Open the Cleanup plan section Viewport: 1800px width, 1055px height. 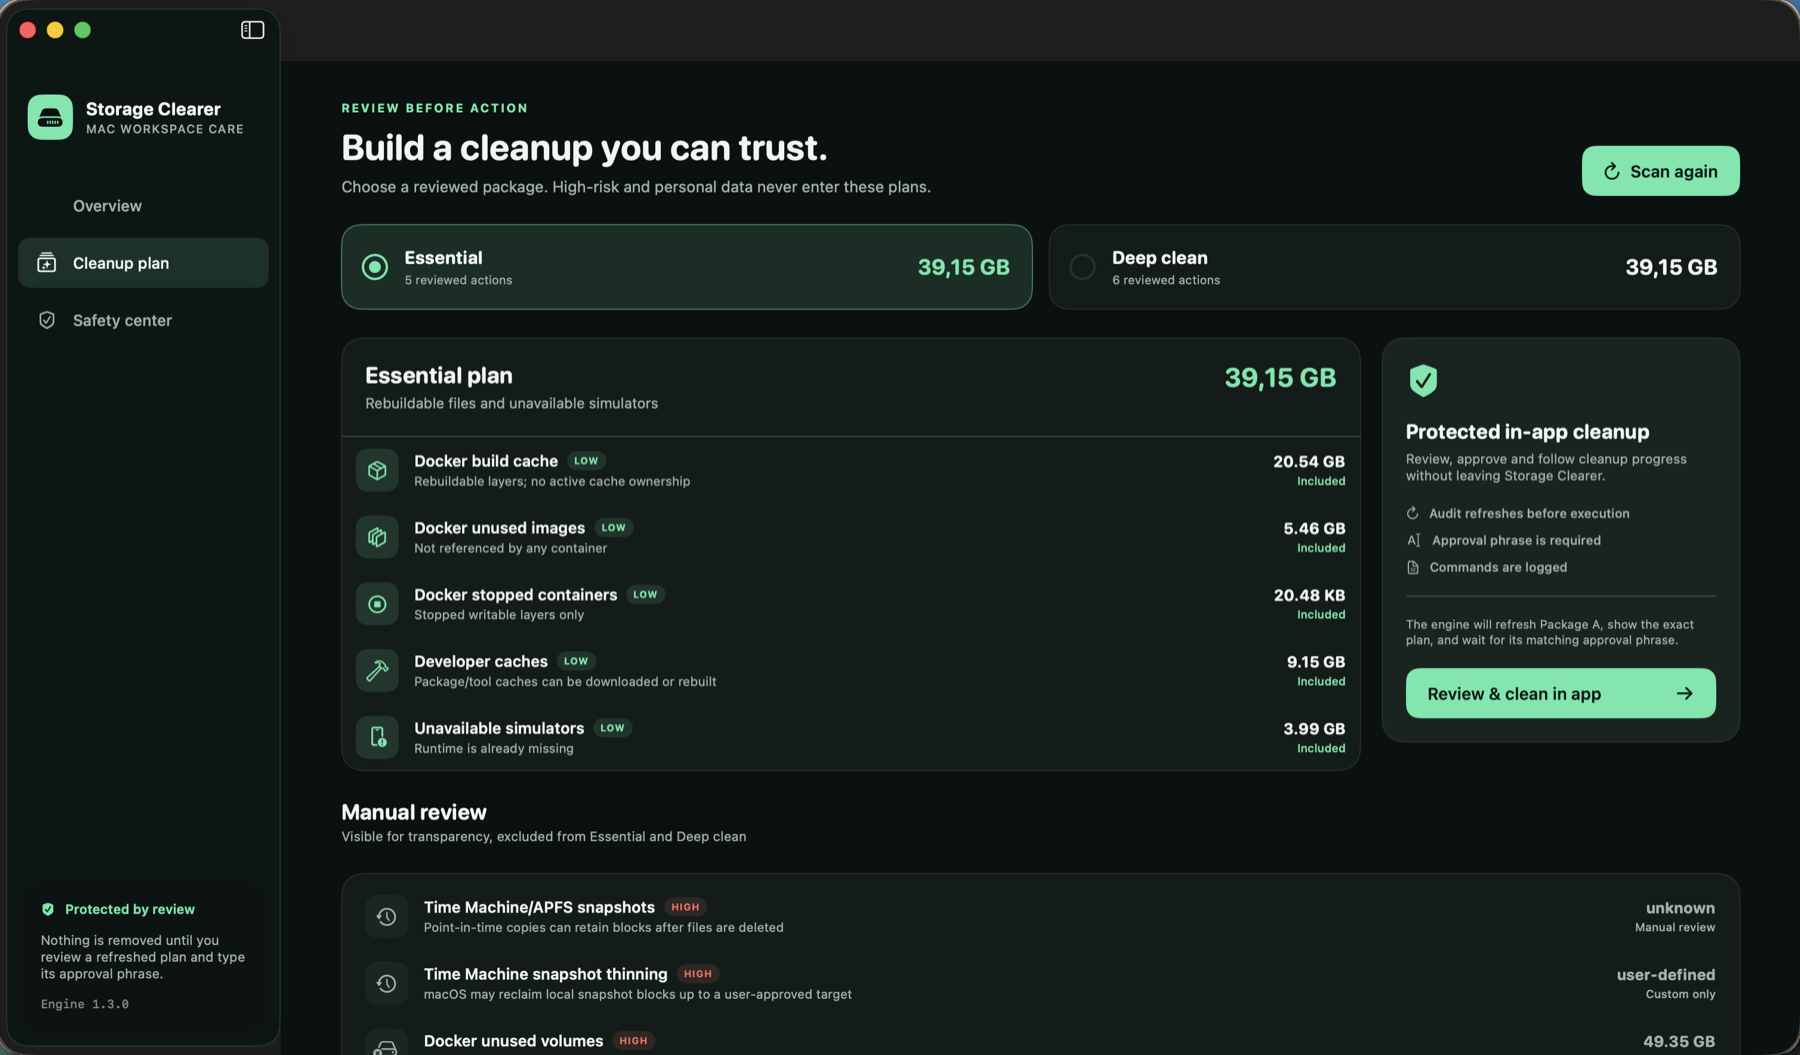click(x=143, y=263)
